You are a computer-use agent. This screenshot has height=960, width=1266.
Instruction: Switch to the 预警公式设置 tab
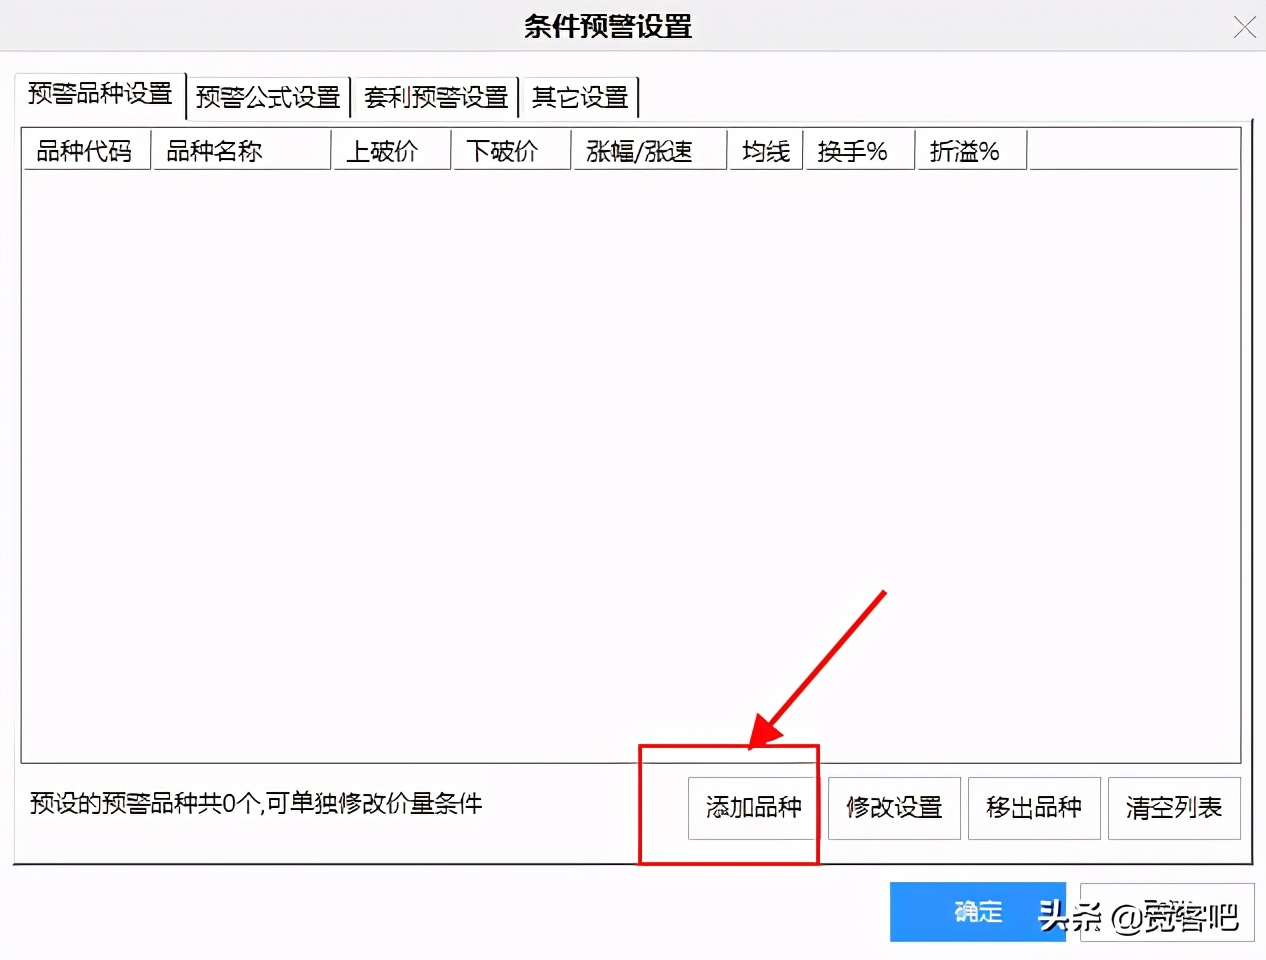[x=268, y=96]
